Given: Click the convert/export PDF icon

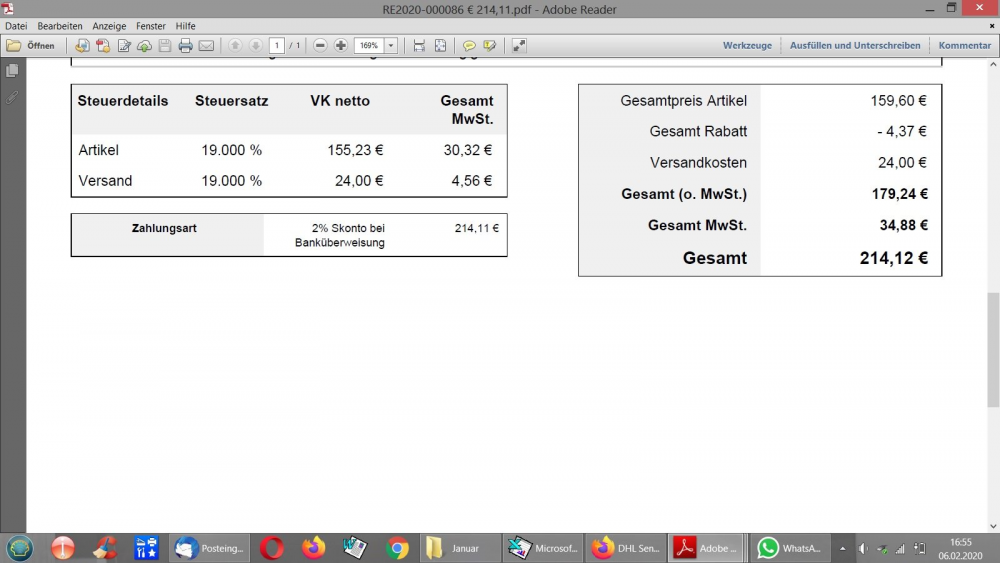Looking at the screenshot, I should click(x=82, y=45).
